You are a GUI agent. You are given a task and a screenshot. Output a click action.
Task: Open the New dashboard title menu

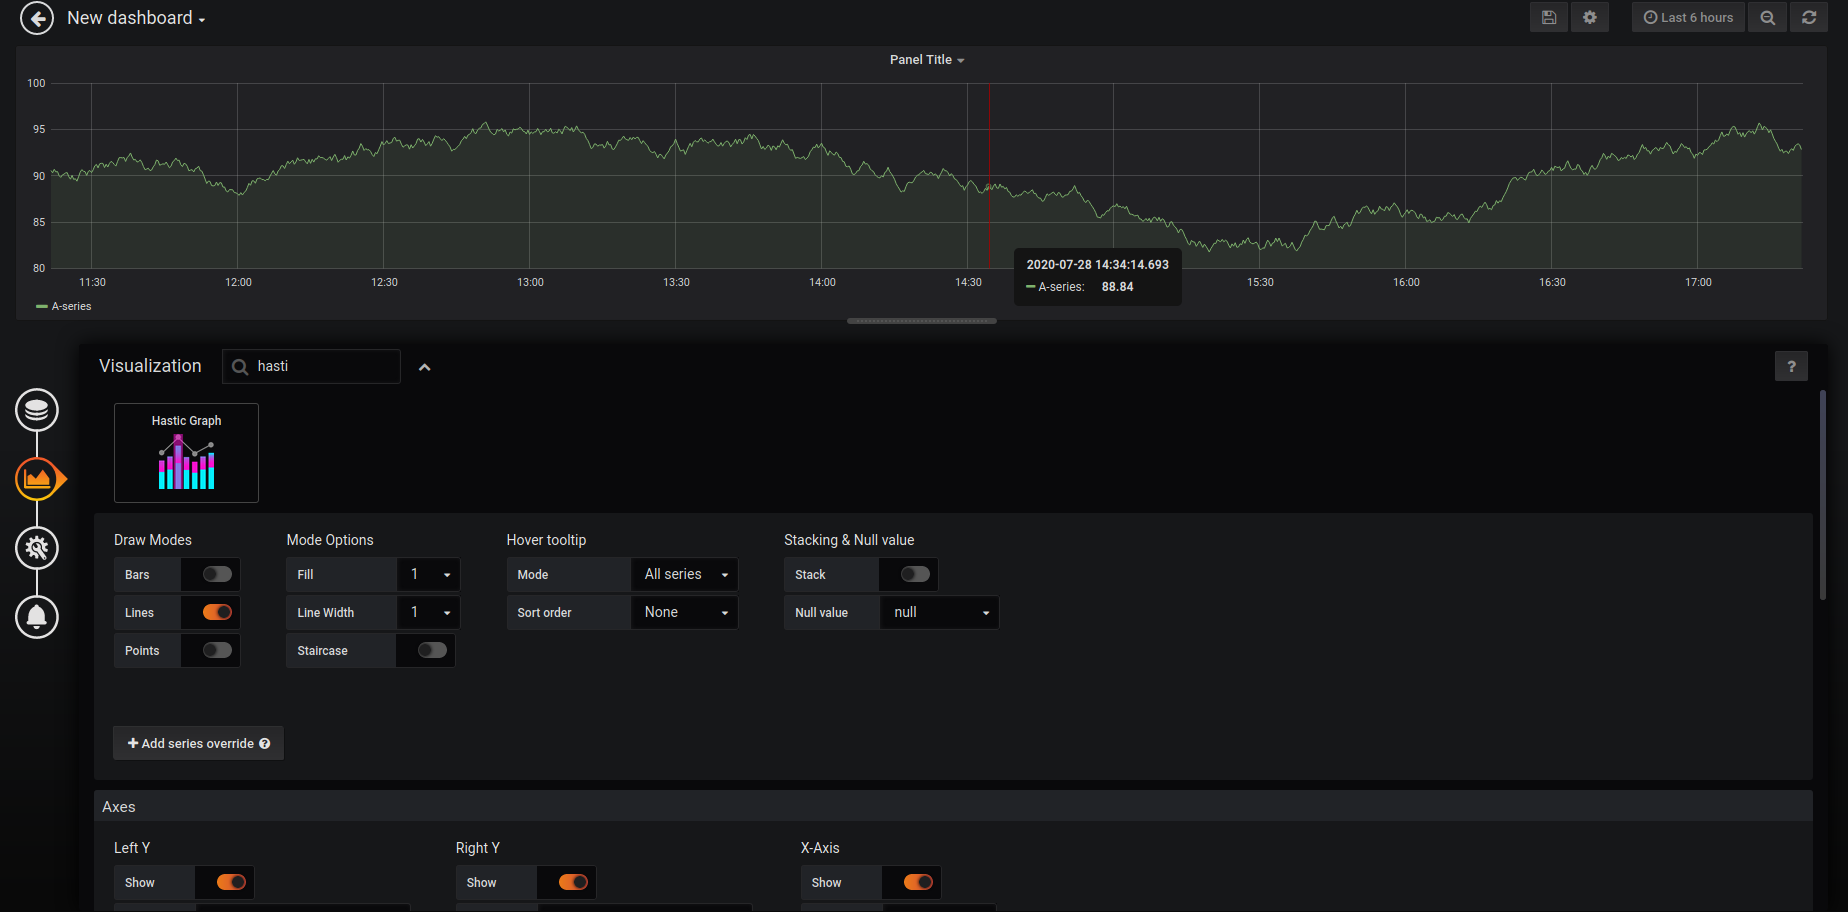[x=136, y=18]
